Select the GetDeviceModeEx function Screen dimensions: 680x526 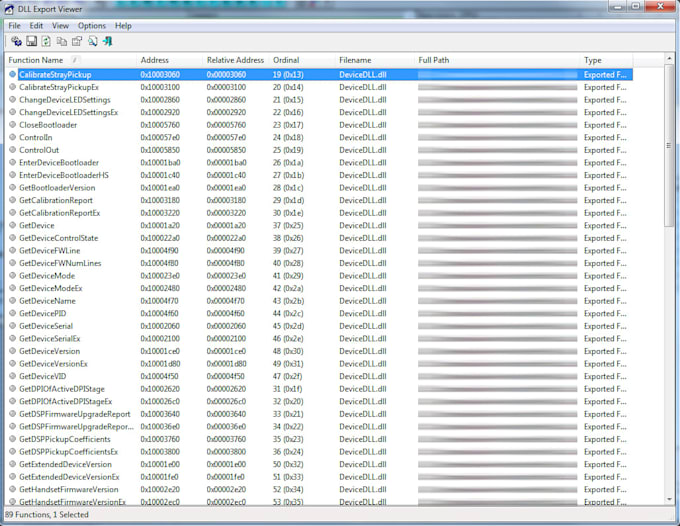pos(51,288)
